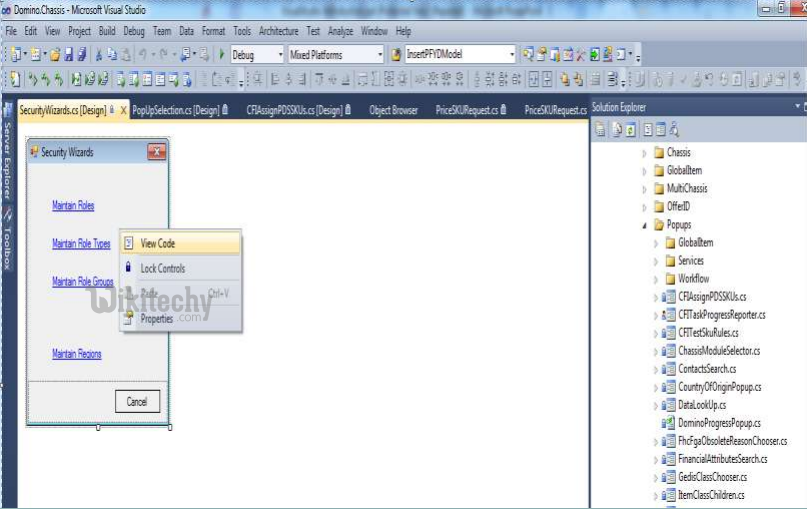
Task: Click the Cancel button in the form
Action: (137, 402)
